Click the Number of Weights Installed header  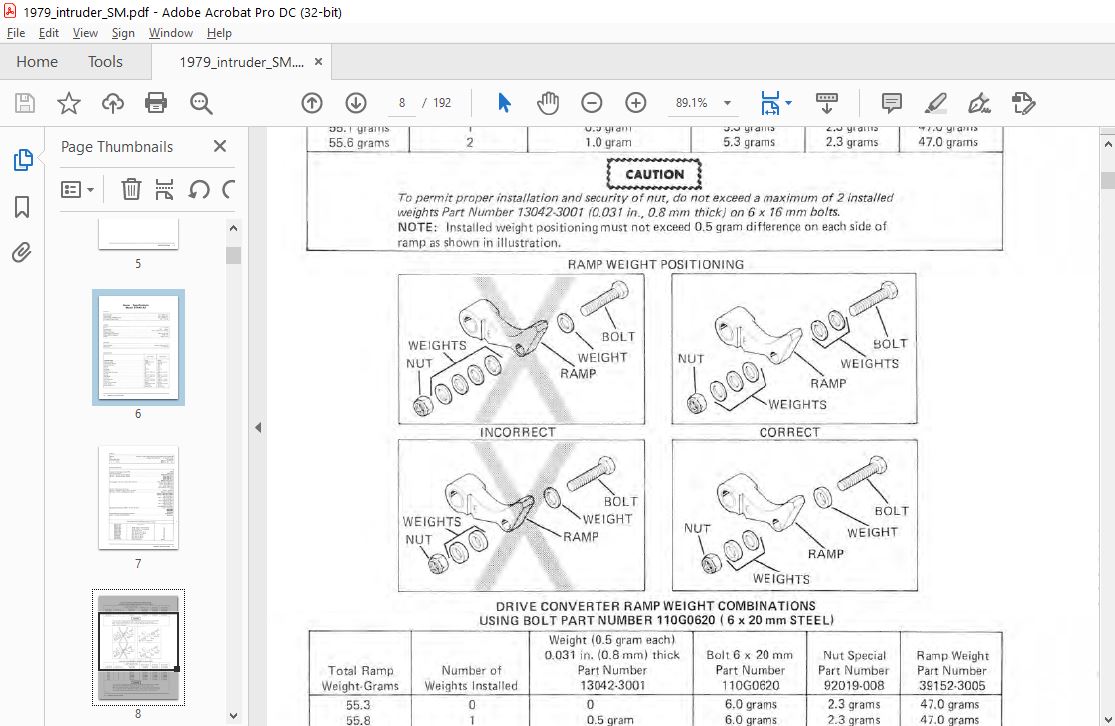coord(471,678)
